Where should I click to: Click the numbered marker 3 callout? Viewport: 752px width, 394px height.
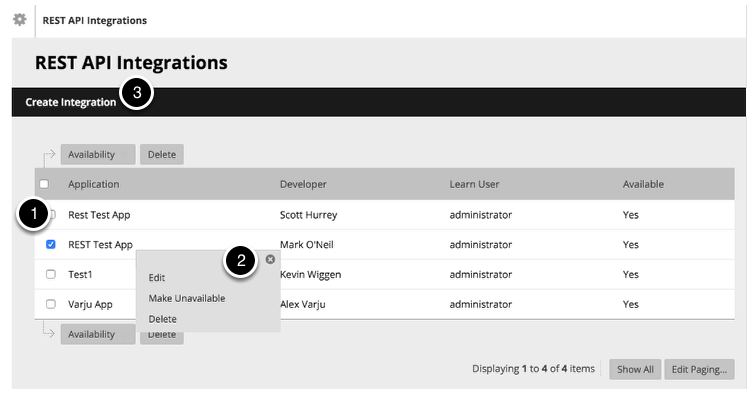(x=137, y=93)
